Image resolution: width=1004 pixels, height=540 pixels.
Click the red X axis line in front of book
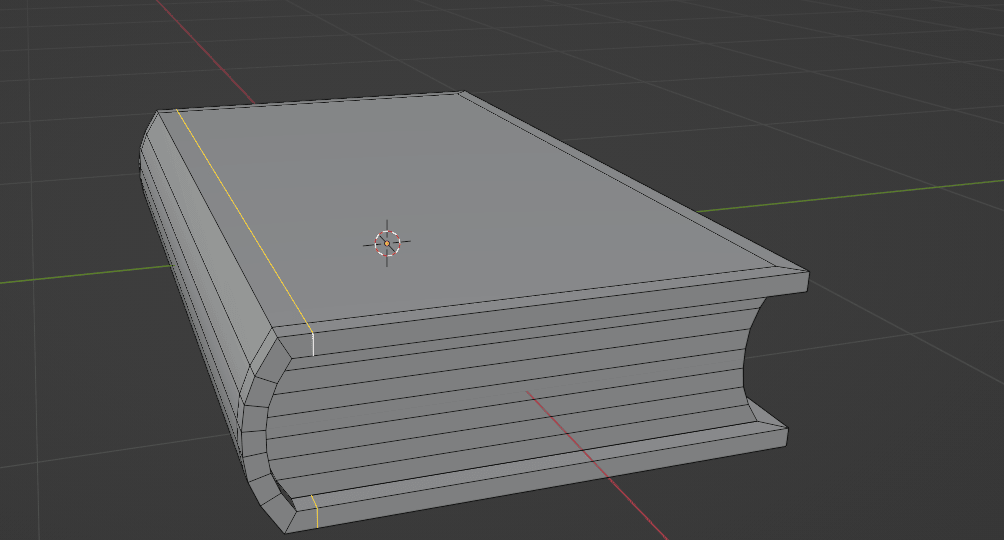[600, 462]
